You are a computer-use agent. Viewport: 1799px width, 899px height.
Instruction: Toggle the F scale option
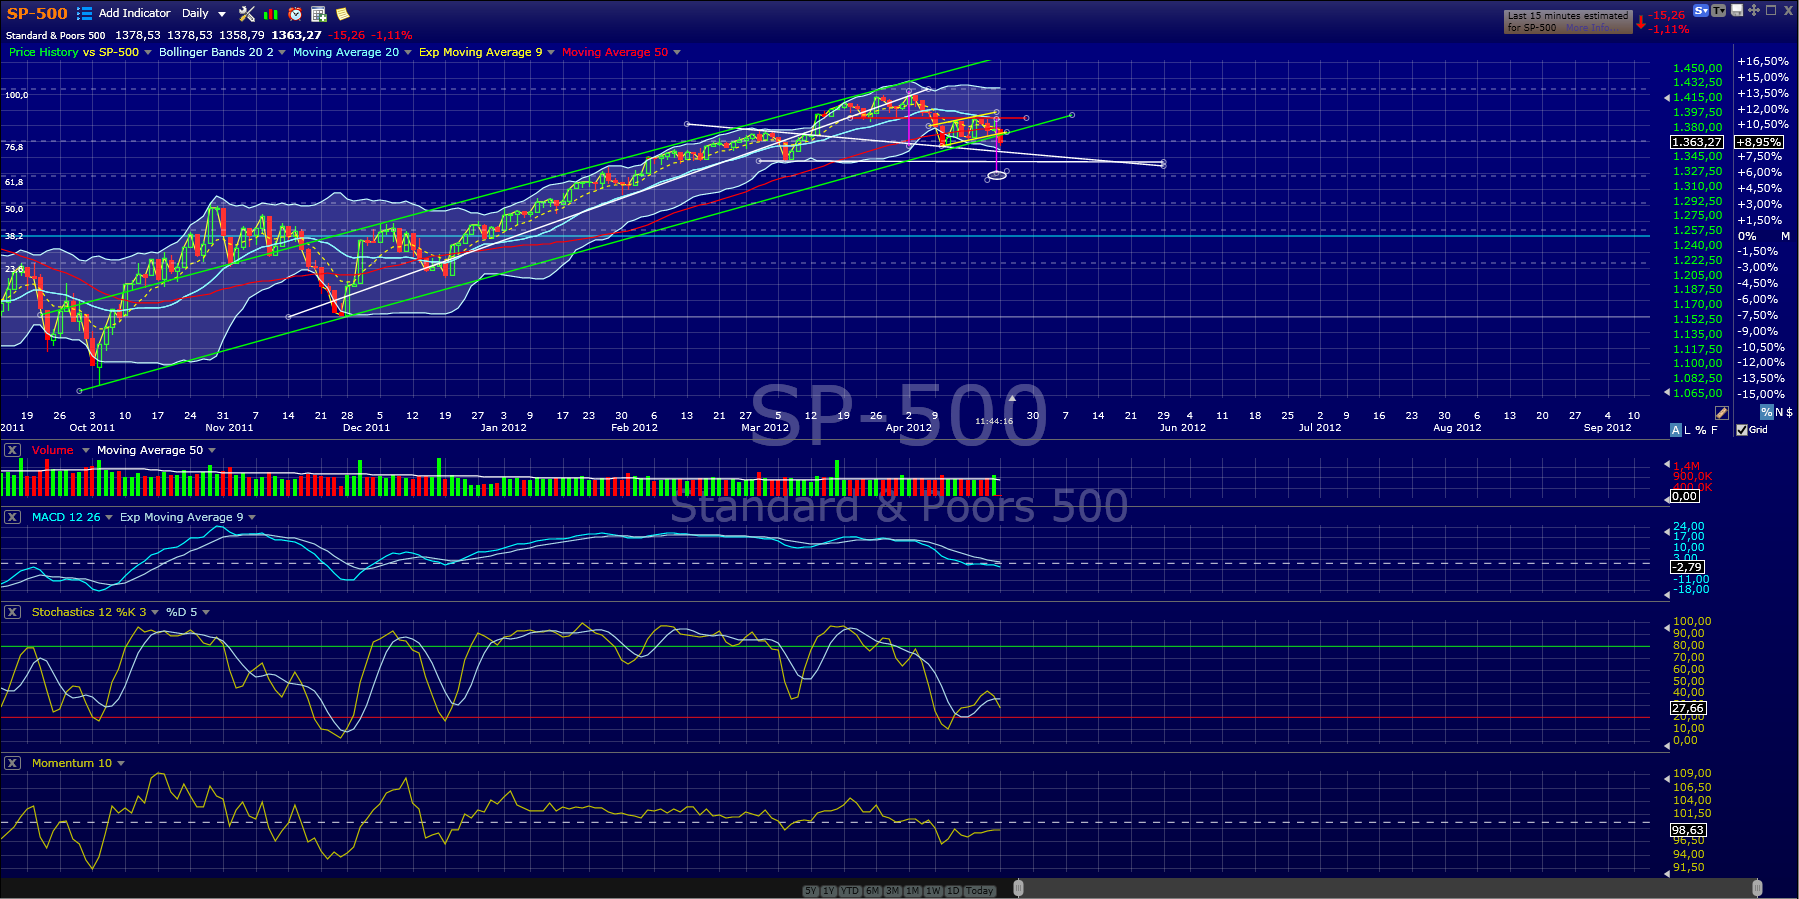click(x=1714, y=430)
